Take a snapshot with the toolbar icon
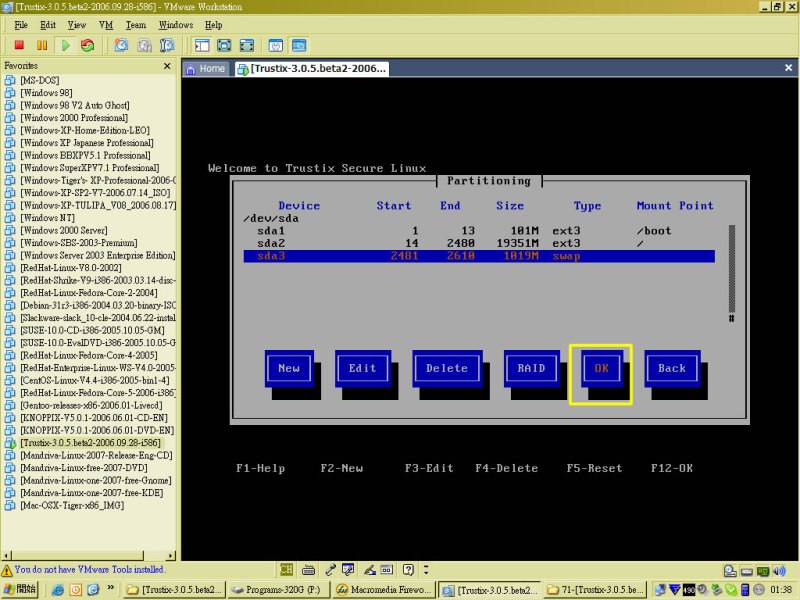The height and width of the screenshot is (600, 800). pos(121,45)
